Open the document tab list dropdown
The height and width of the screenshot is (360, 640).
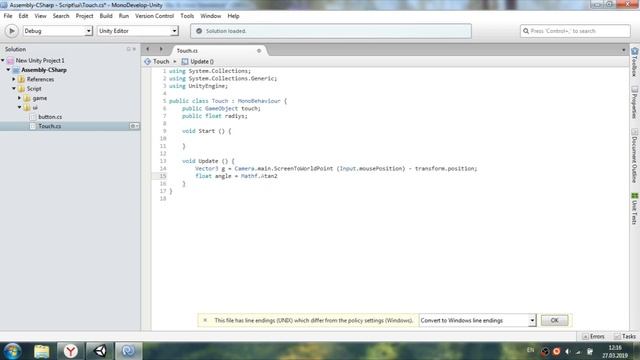[x=623, y=50]
